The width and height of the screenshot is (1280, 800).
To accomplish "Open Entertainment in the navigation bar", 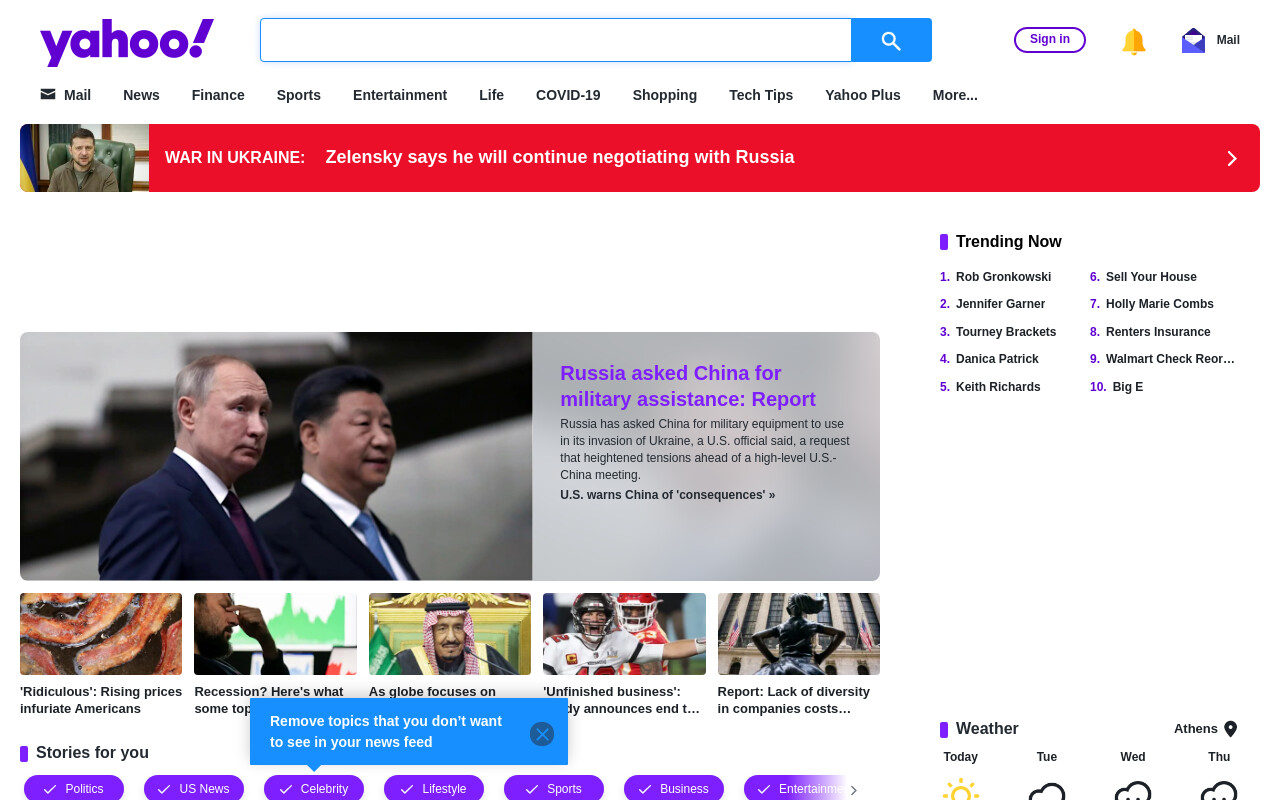I will [x=400, y=95].
